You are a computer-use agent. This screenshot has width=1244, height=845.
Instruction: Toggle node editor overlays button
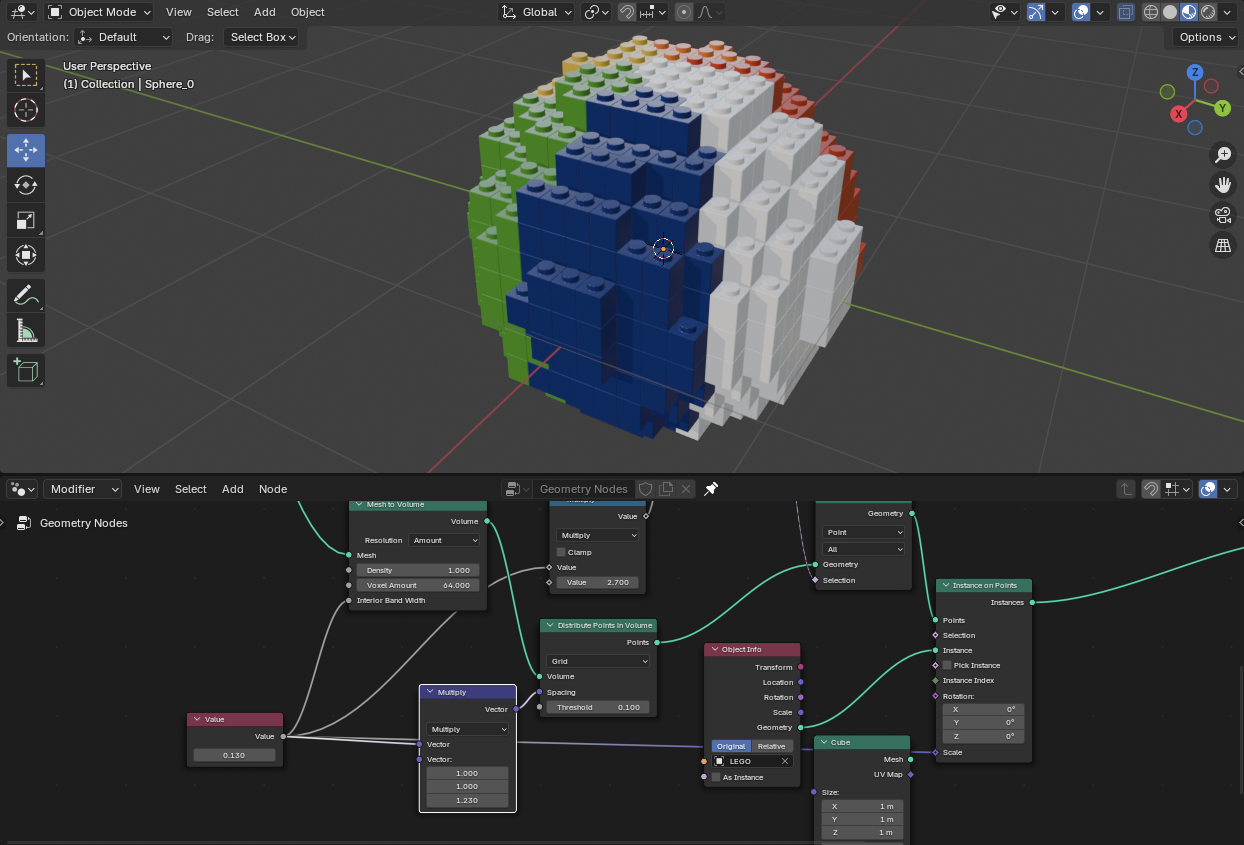[x=1208, y=489]
